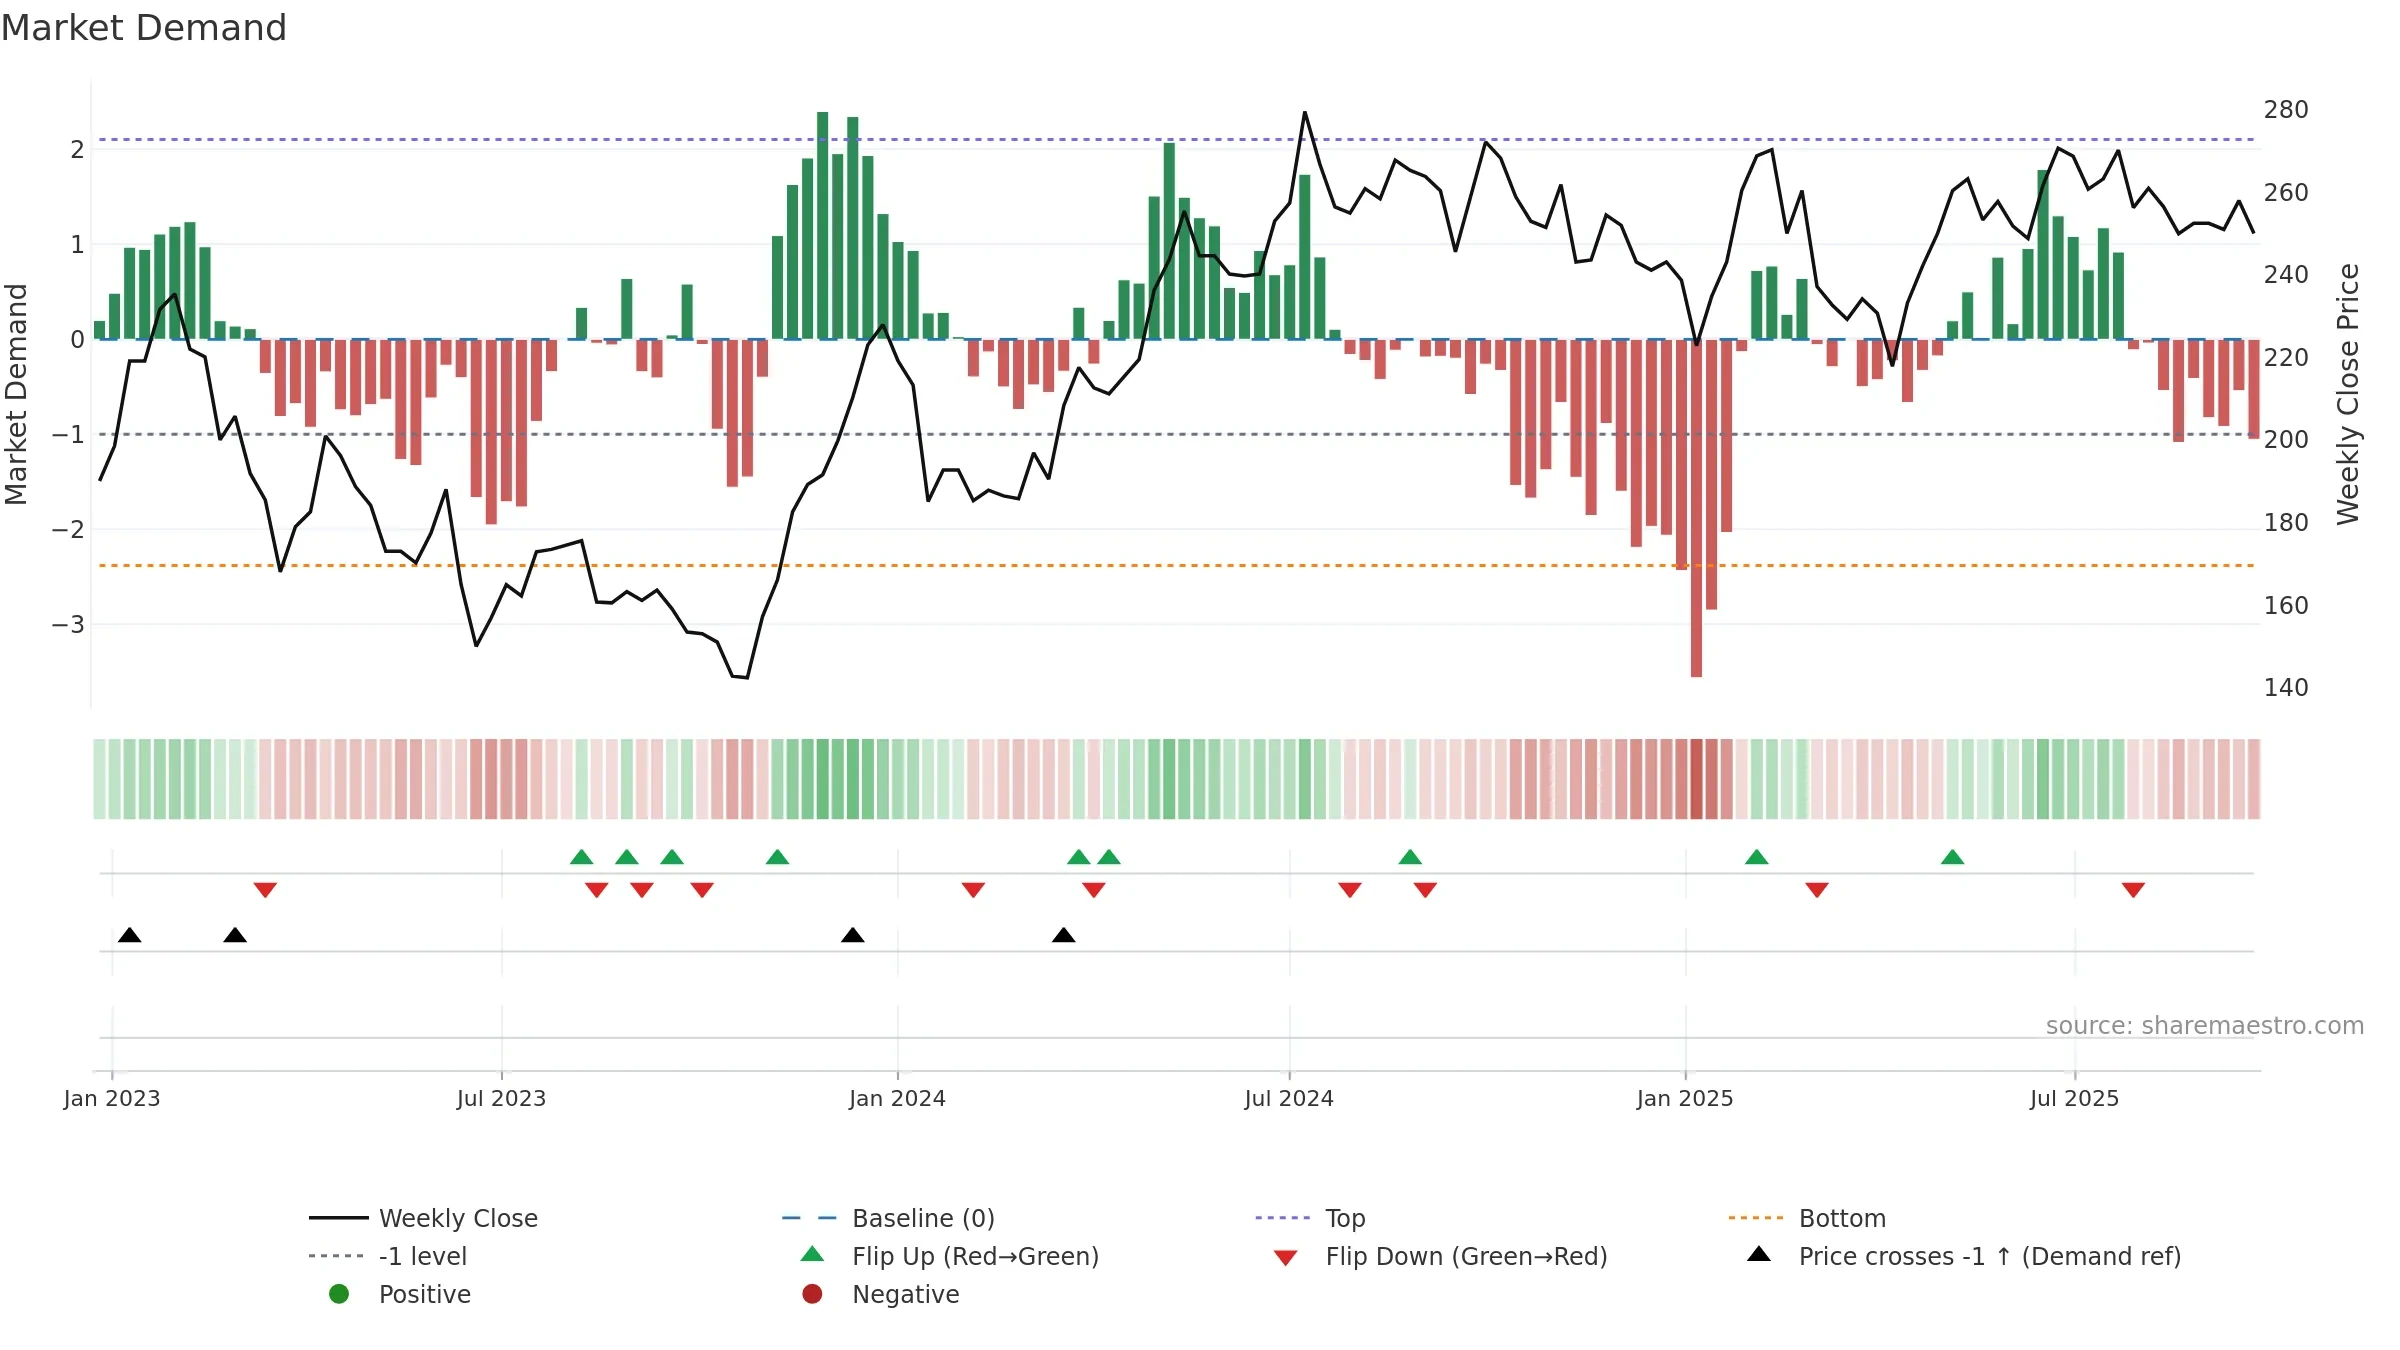Click the Jul 2024 axis label

click(x=1289, y=1098)
